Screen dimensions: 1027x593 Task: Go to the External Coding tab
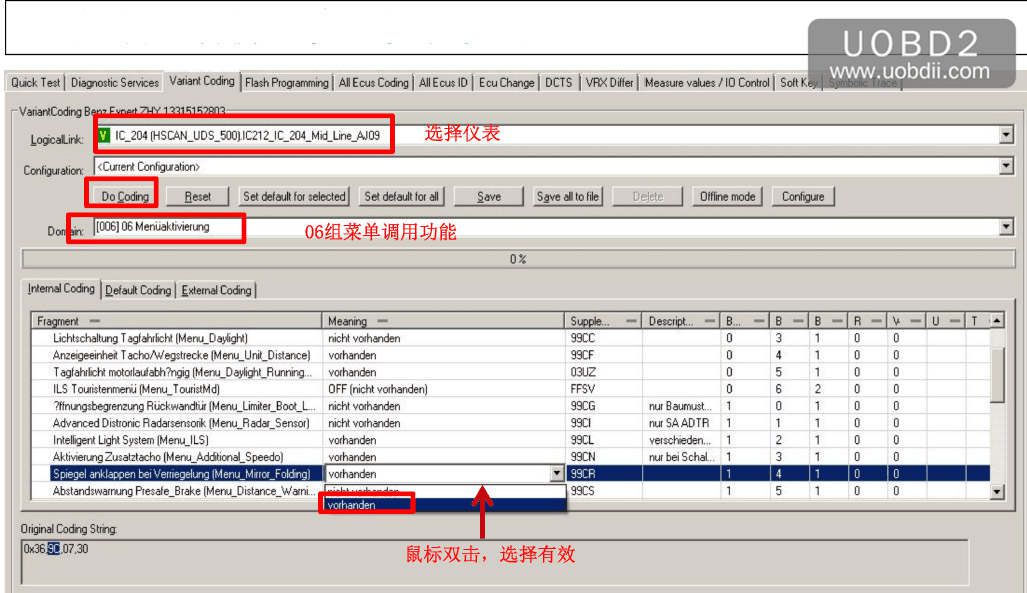click(216, 290)
